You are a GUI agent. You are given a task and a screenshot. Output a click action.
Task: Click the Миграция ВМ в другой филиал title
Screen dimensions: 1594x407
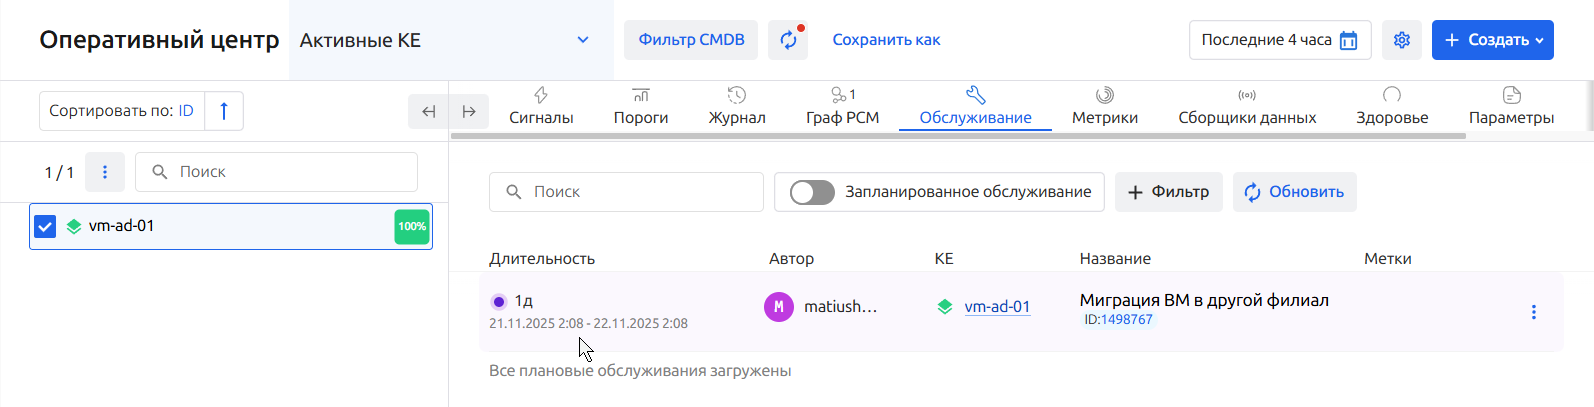(x=1204, y=300)
